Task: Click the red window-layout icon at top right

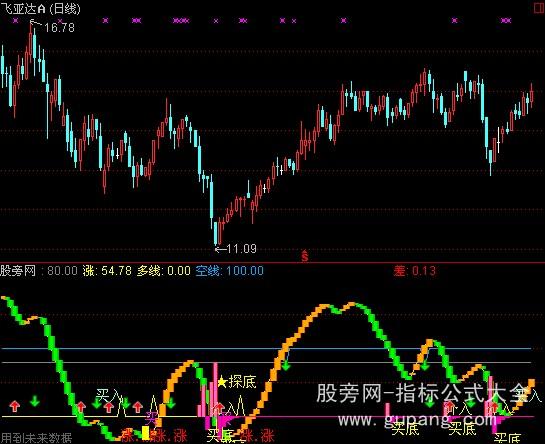Action: tap(539, 8)
